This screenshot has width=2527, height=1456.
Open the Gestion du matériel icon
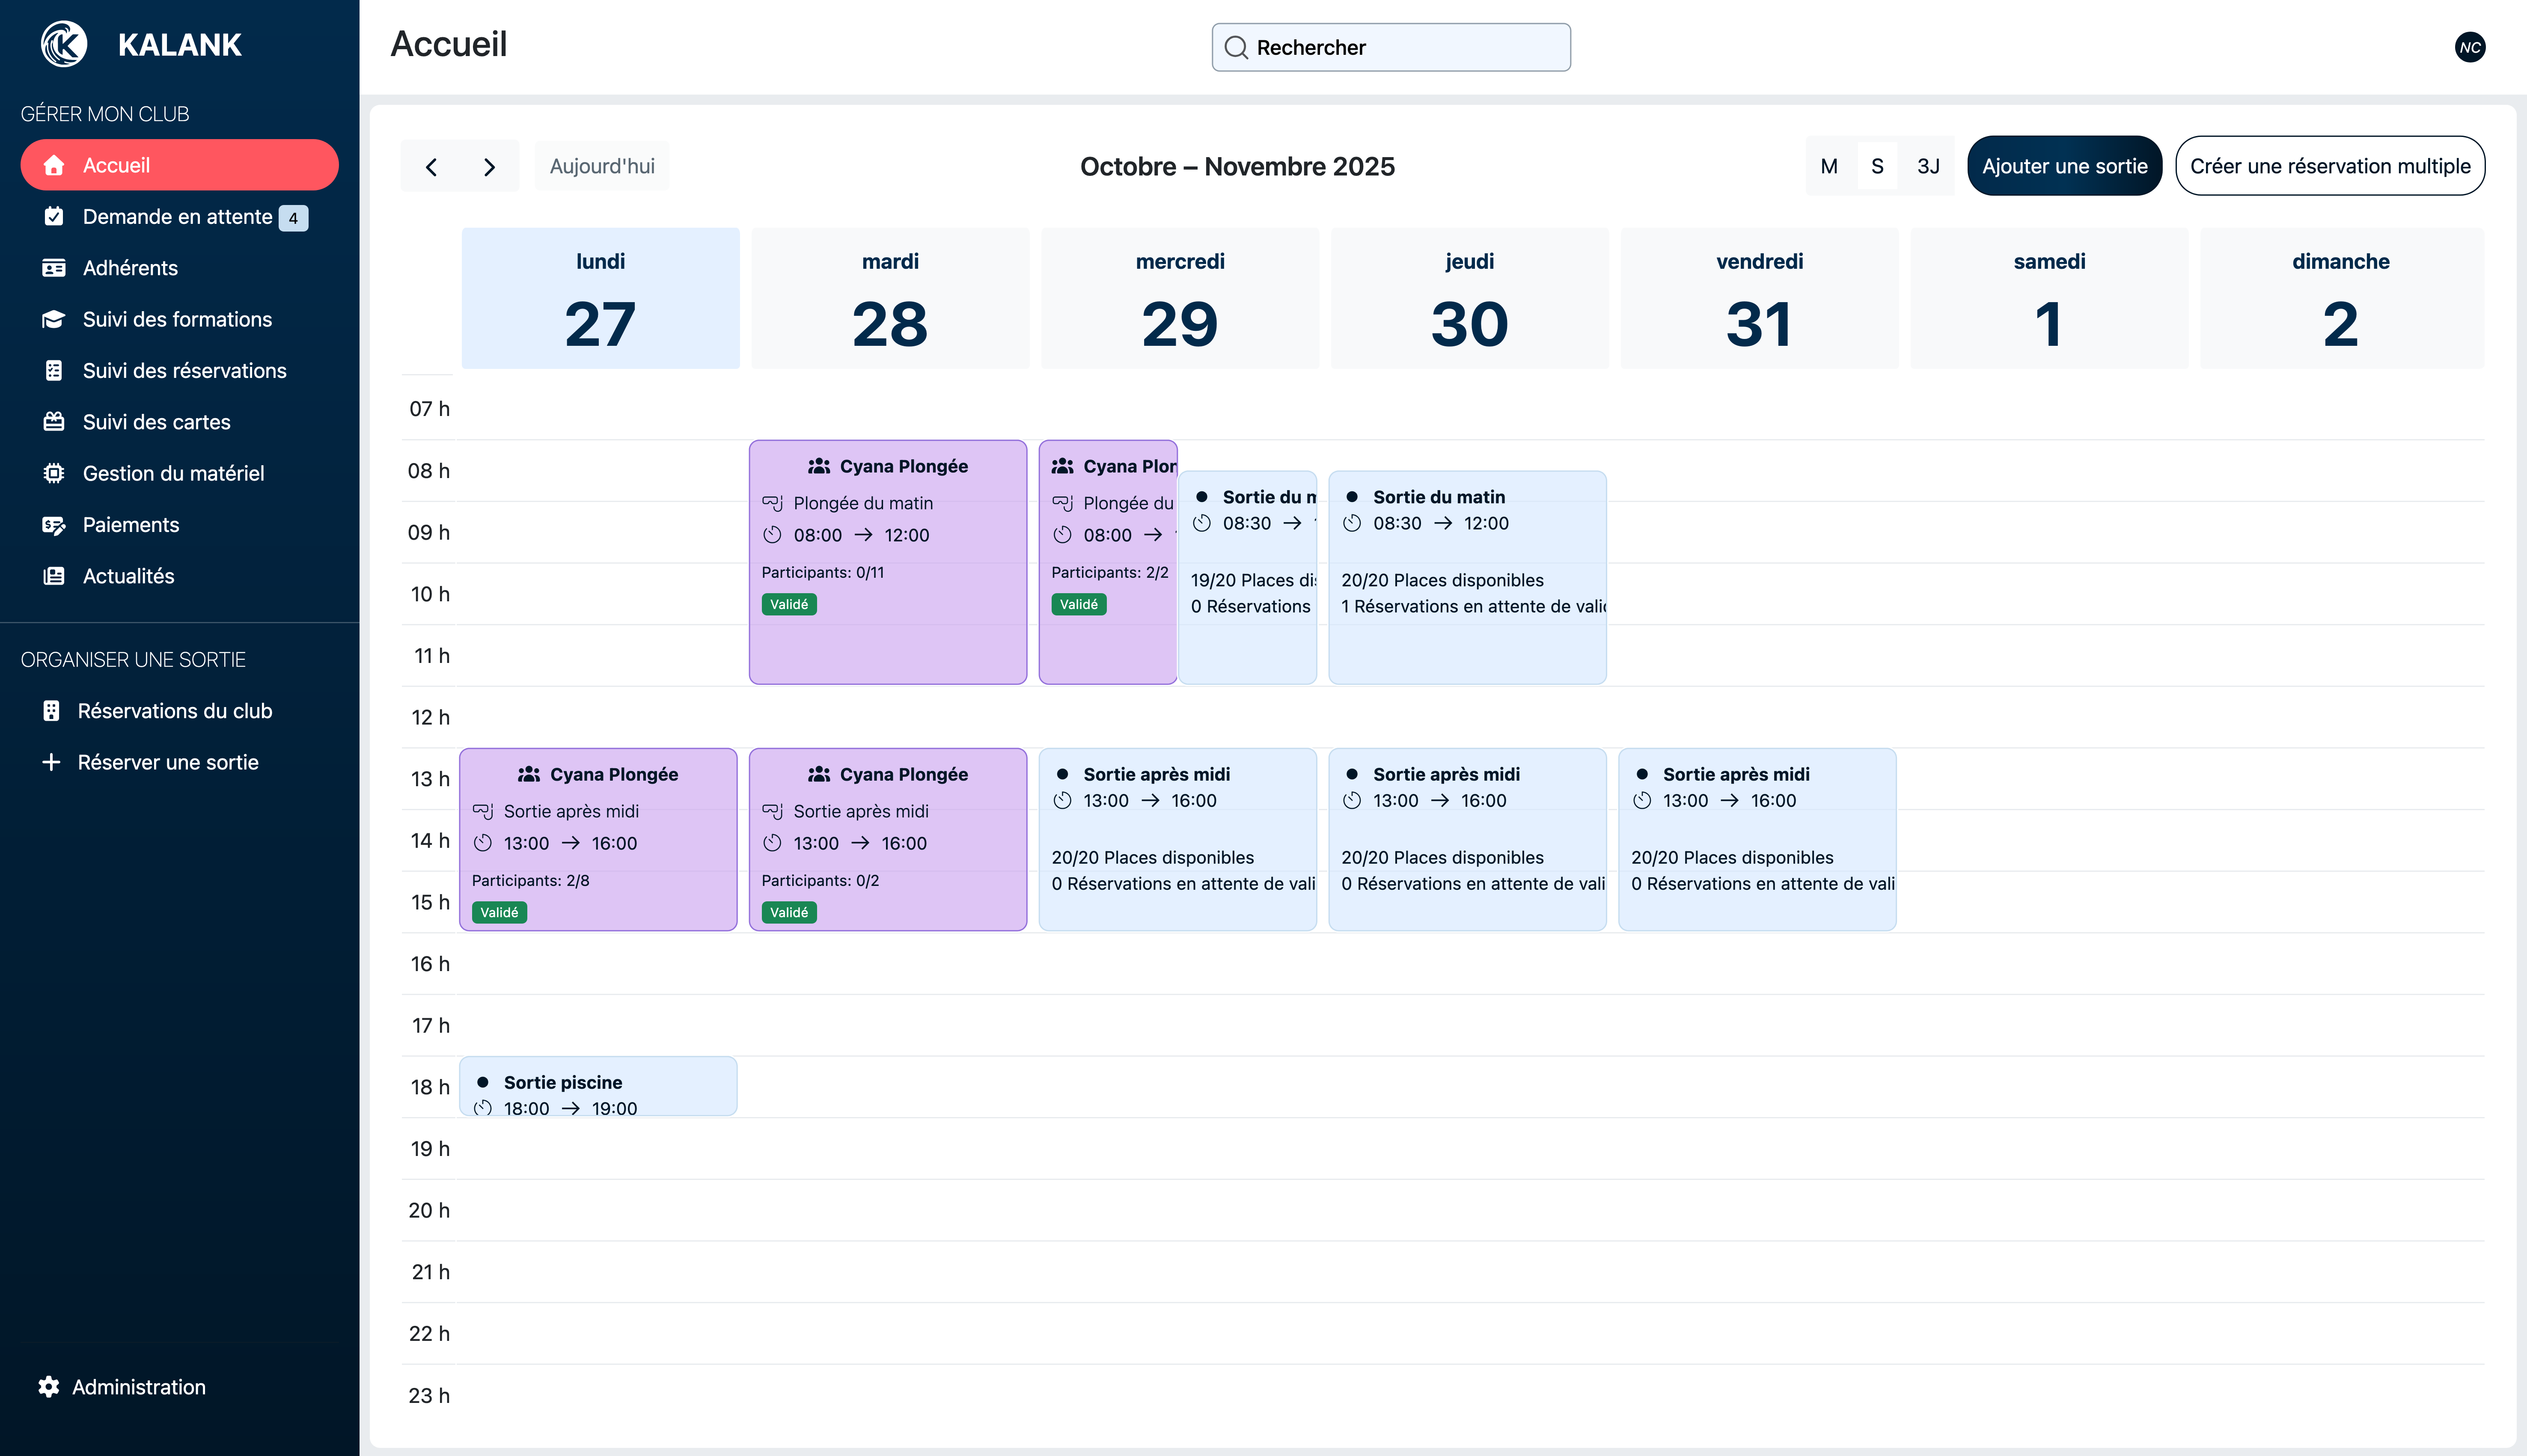[54, 473]
